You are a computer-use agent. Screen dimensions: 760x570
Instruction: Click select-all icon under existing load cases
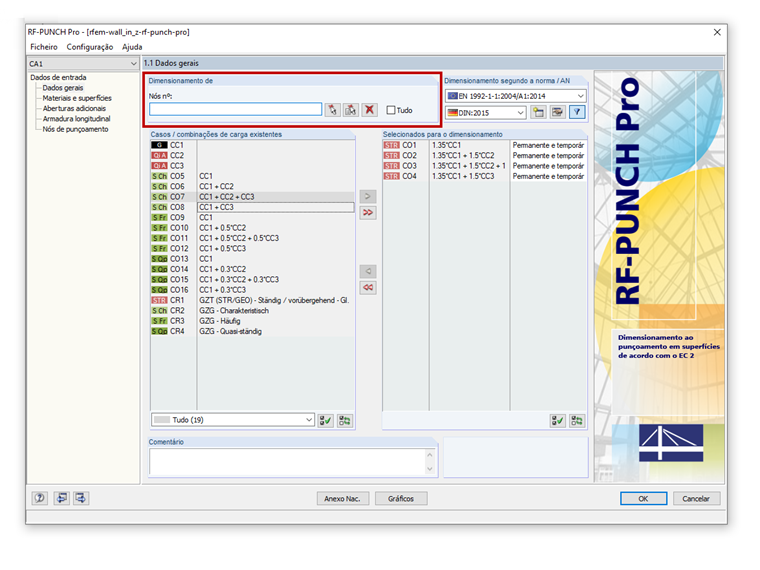pyautogui.click(x=326, y=421)
